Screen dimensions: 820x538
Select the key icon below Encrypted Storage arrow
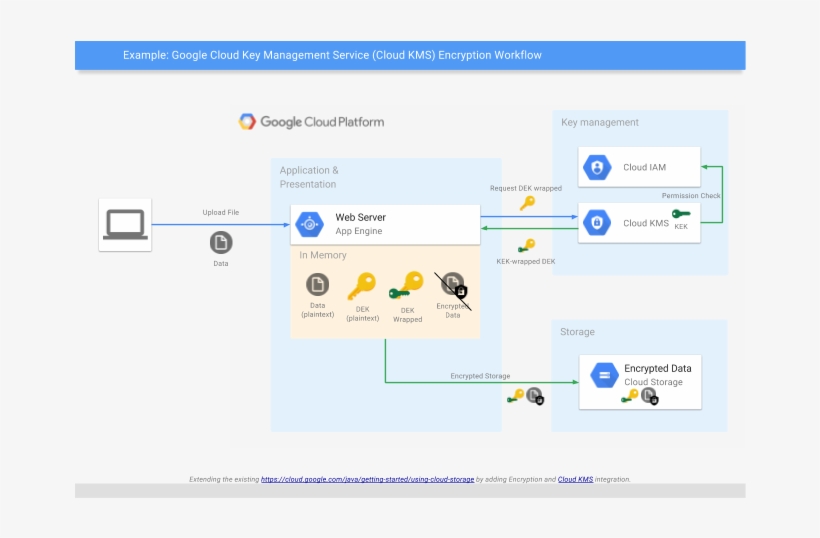pos(515,396)
